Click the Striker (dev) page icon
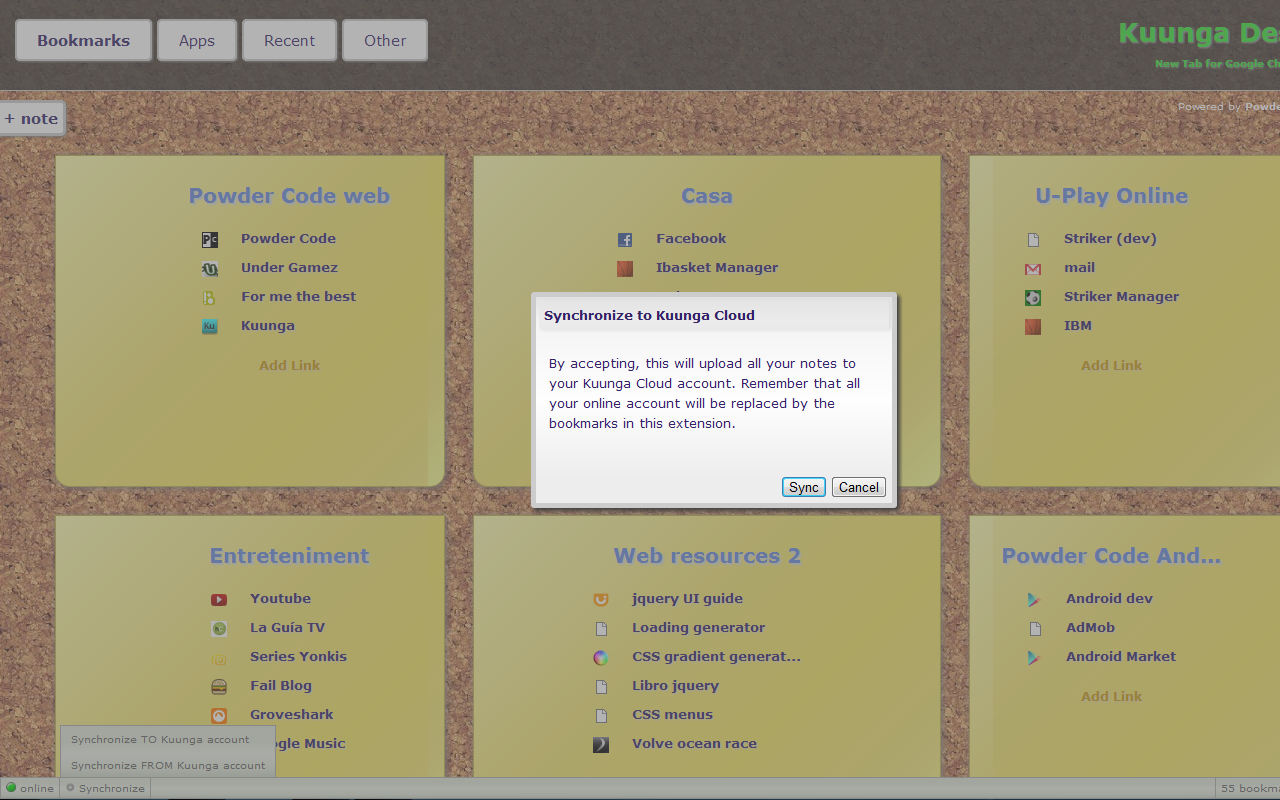1280x800 pixels. point(1033,240)
